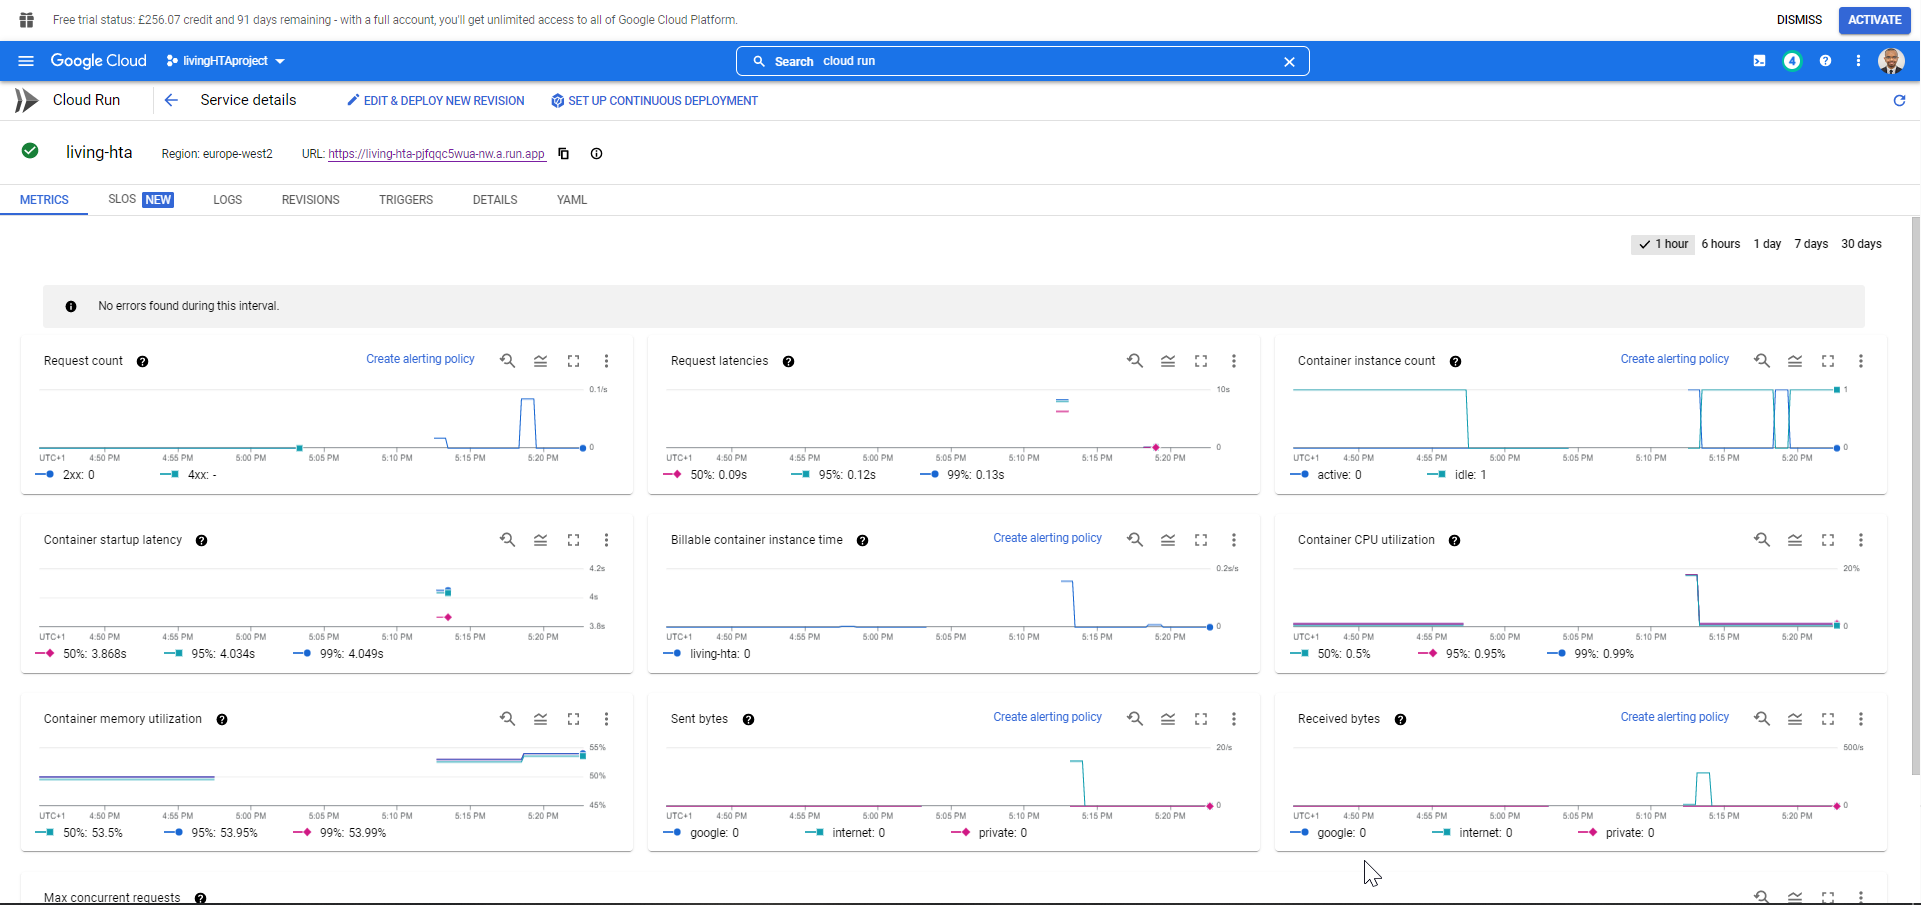Open the main navigation hamburger menu

pos(26,61)
